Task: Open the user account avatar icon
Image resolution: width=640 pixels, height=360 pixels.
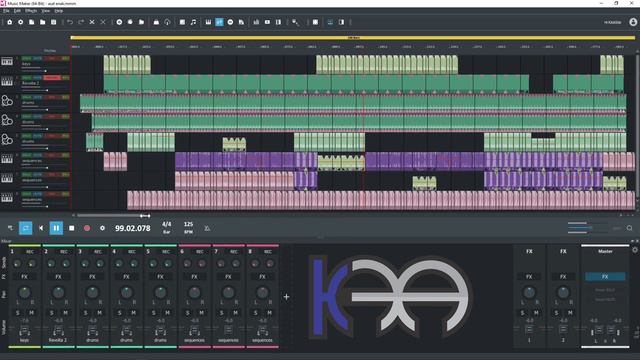Action: tap(633, 22)
